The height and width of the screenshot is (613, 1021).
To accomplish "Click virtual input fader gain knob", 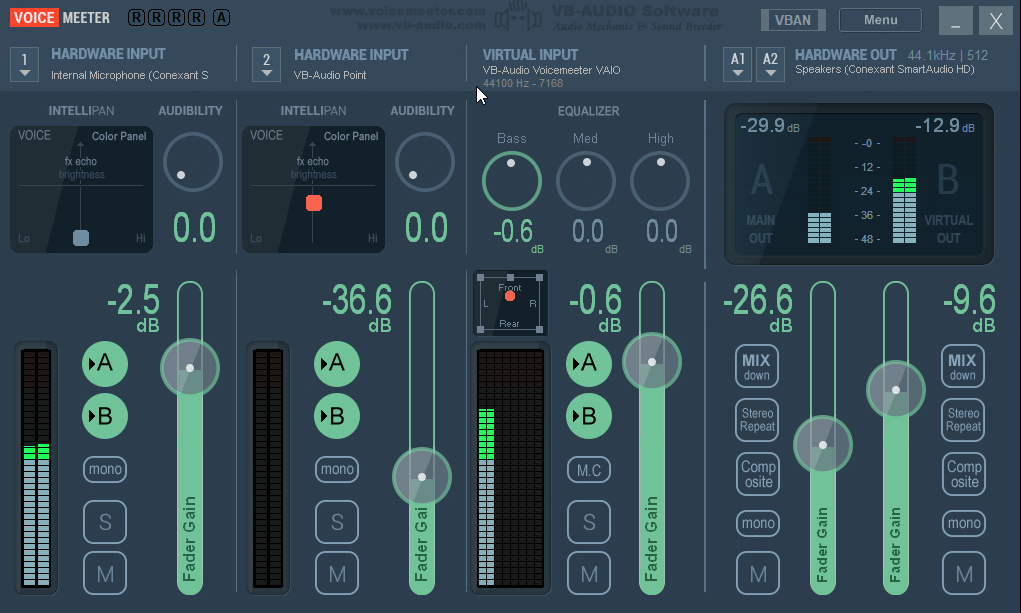I will 652,362.
